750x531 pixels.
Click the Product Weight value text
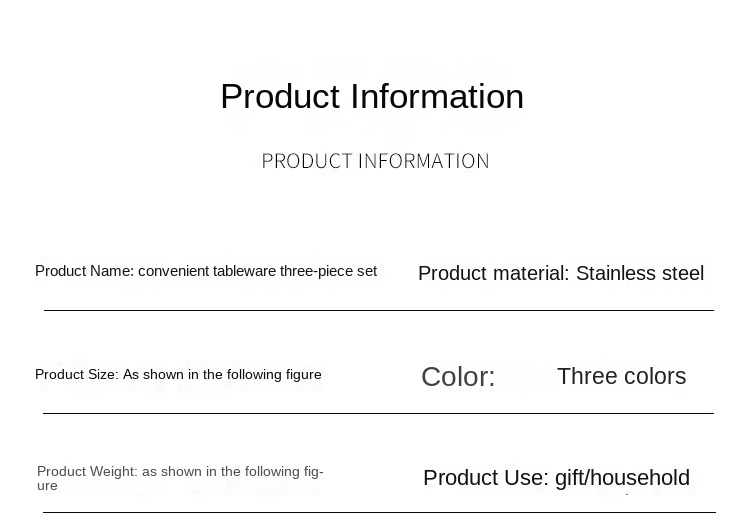pos(232,472)
